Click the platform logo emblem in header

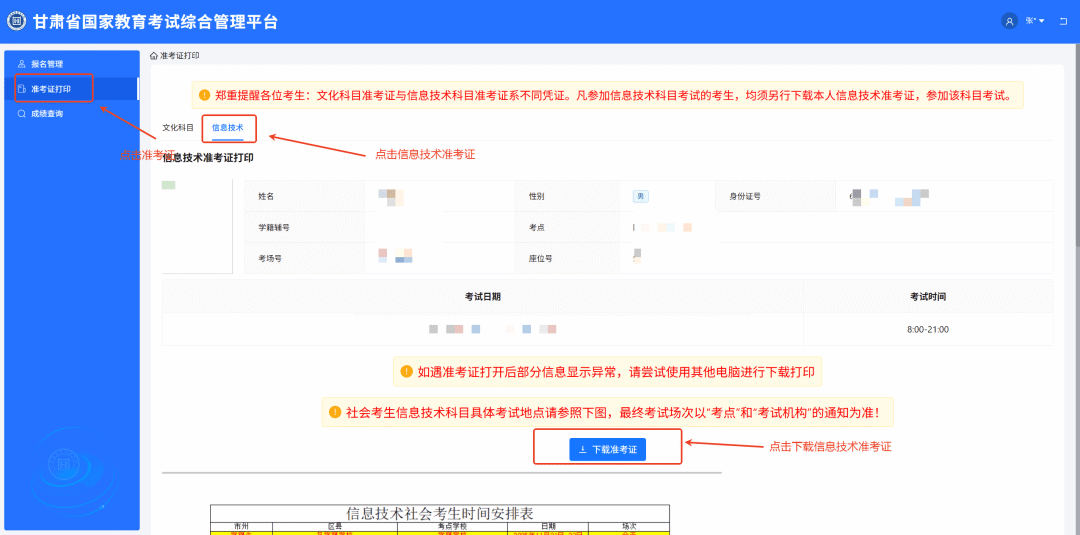point(17,21)
